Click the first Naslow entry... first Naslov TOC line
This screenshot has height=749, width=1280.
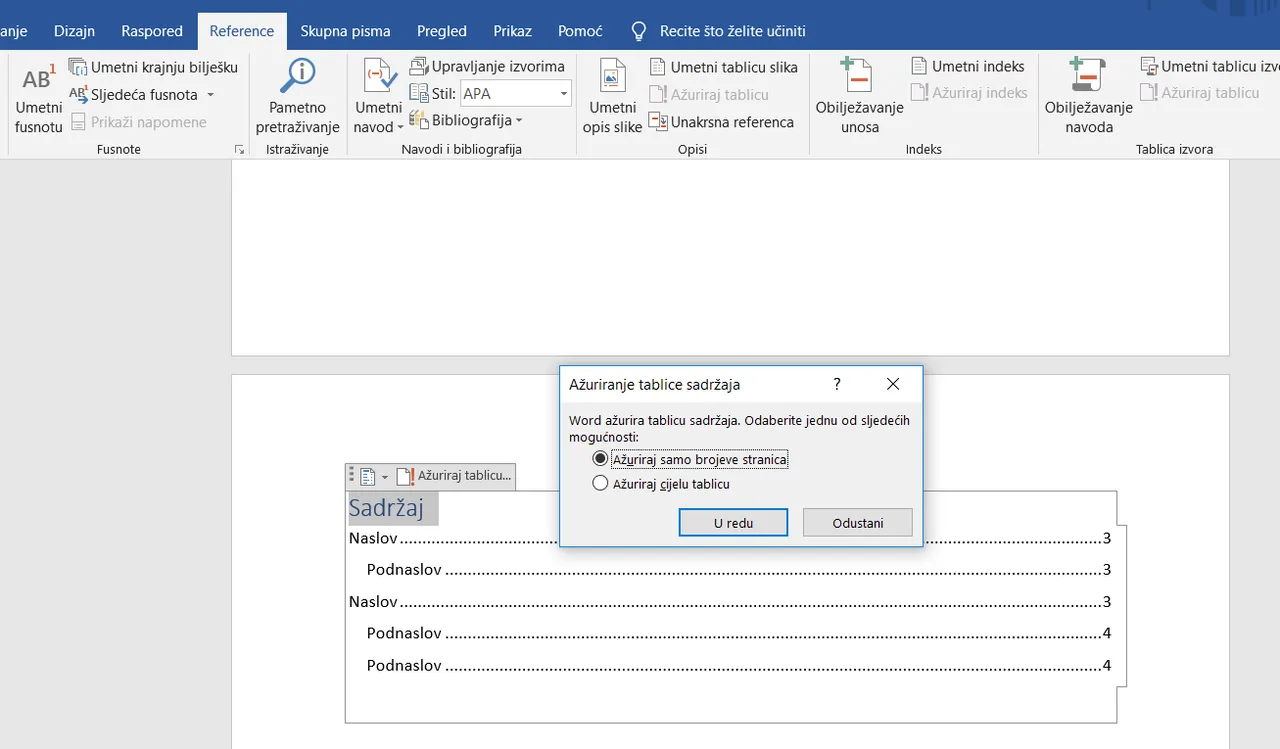[x=730, y=539]
